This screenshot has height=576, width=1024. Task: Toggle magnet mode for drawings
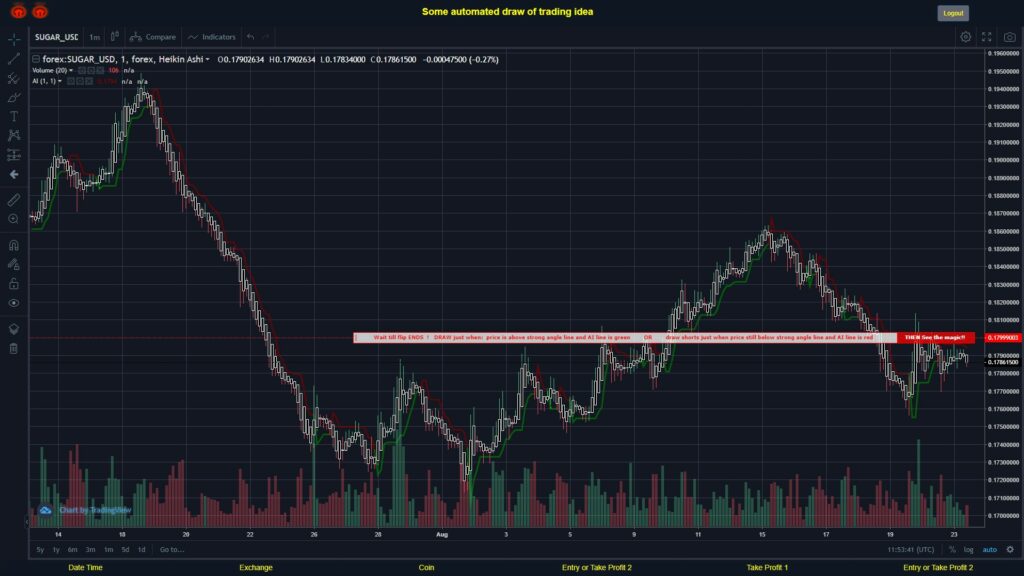pos(14,246)
